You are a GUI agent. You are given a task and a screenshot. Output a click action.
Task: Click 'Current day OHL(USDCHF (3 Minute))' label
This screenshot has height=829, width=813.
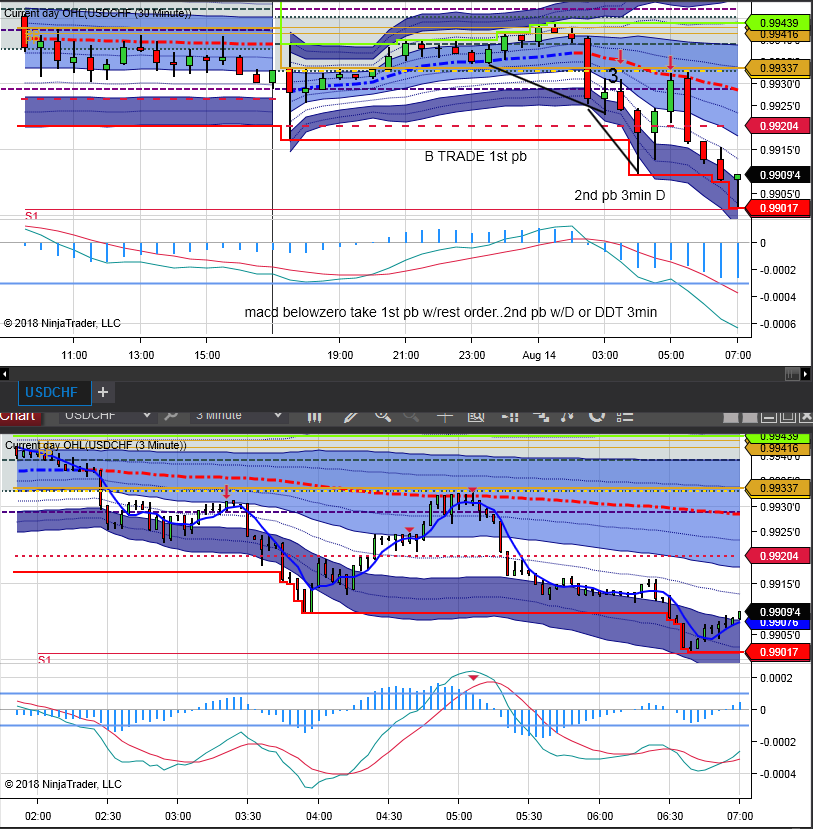point(96,445)
